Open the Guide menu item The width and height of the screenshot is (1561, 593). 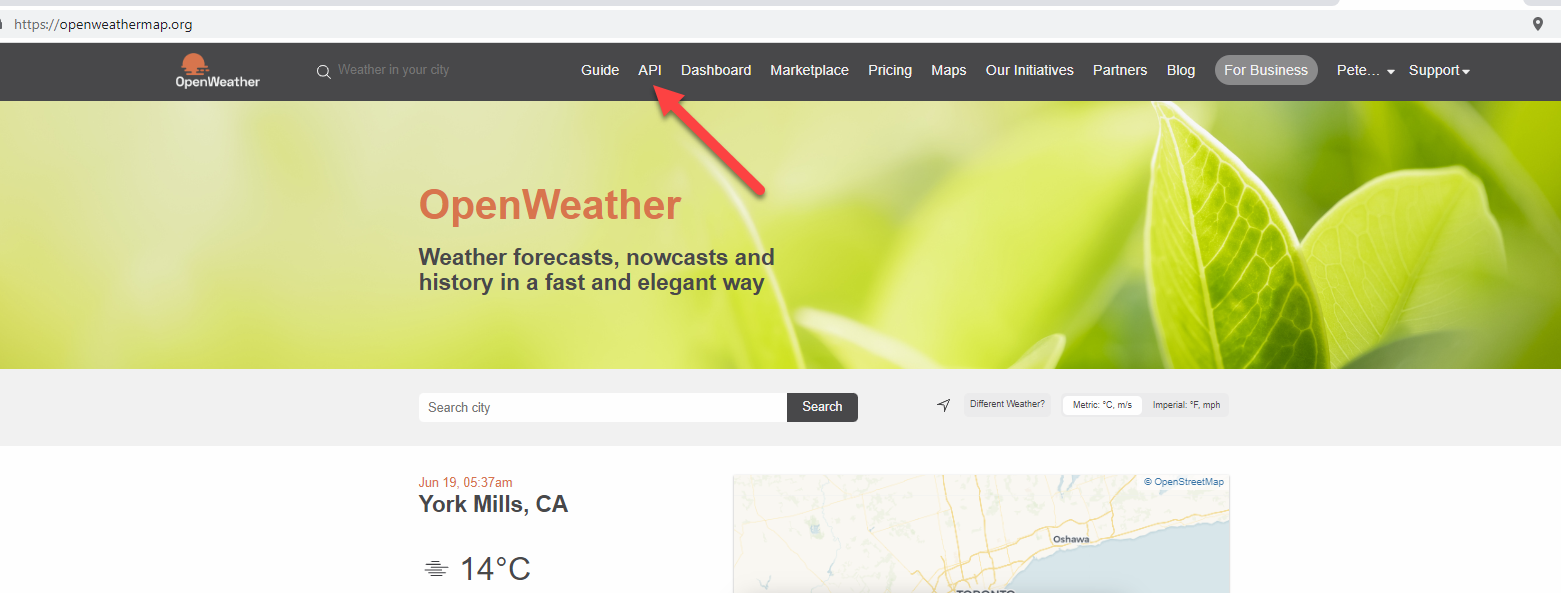click(x=600, y=70)
